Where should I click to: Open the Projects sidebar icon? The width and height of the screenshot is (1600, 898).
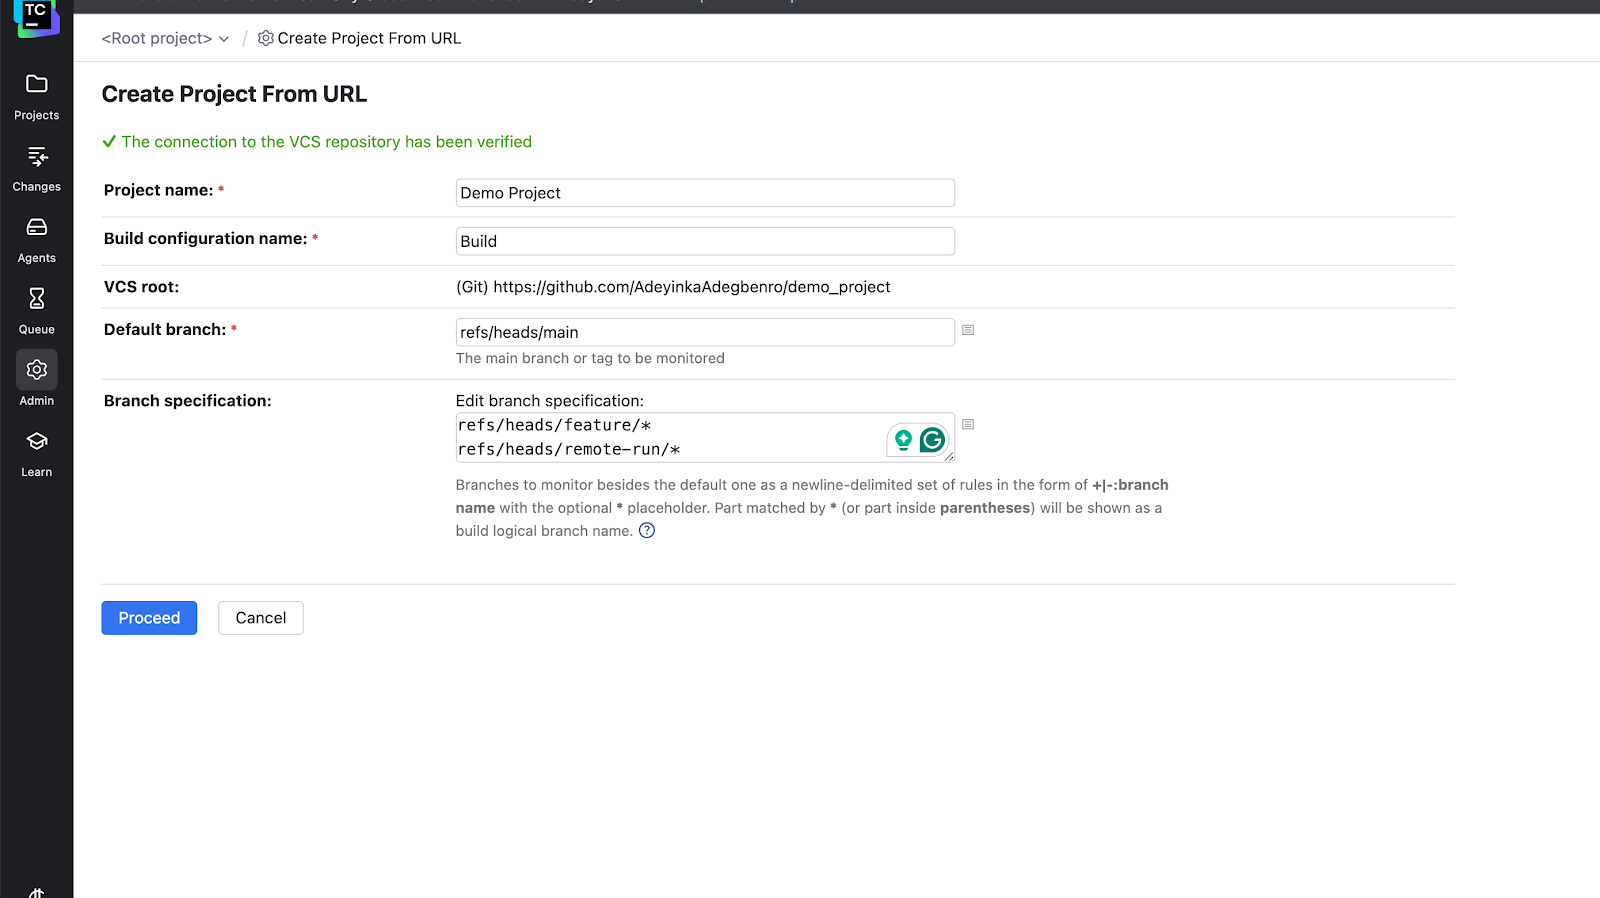37,85
